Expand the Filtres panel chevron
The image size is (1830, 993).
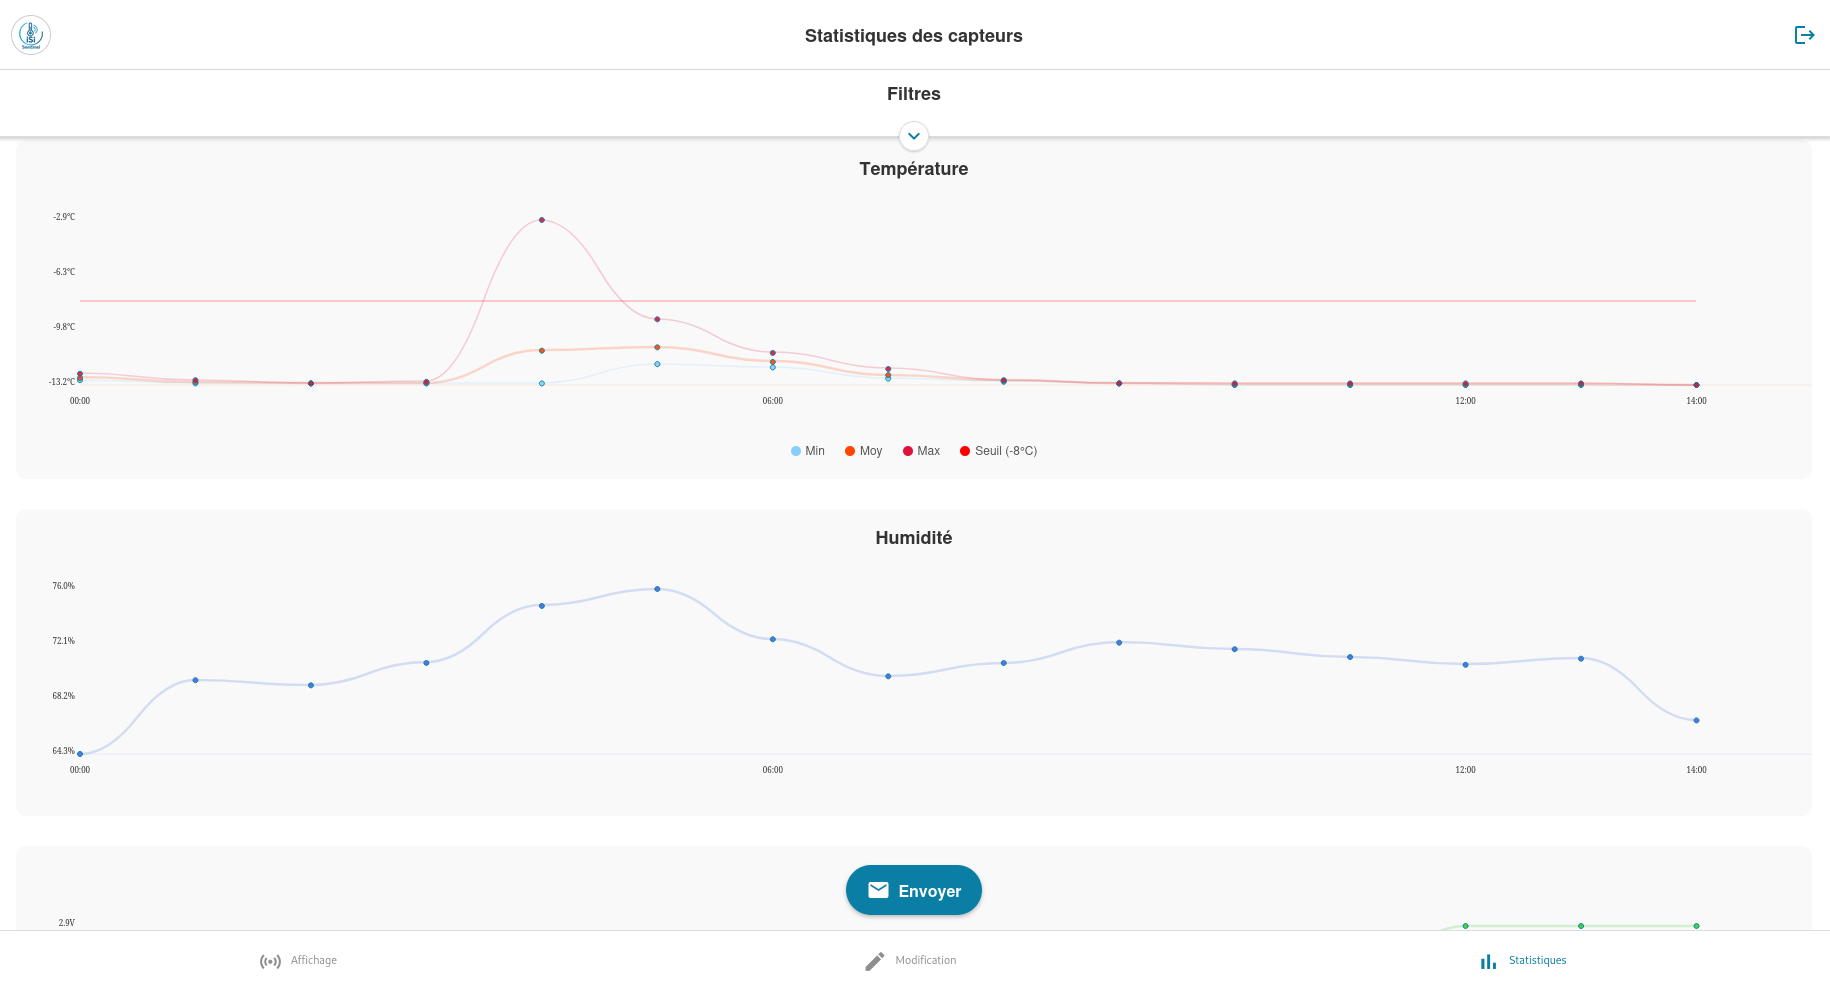pyautogui.click(x=914, y=136)
